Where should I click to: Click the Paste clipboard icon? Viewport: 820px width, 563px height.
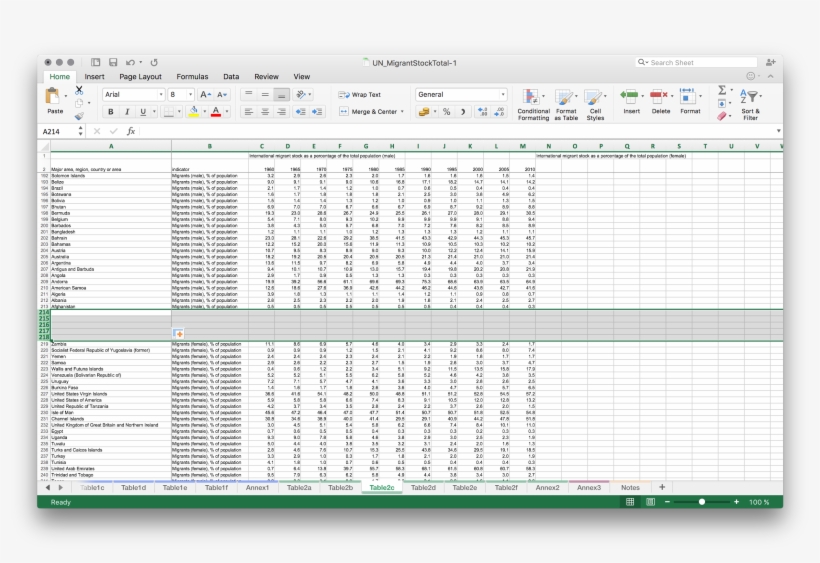(x=54, y=98)
